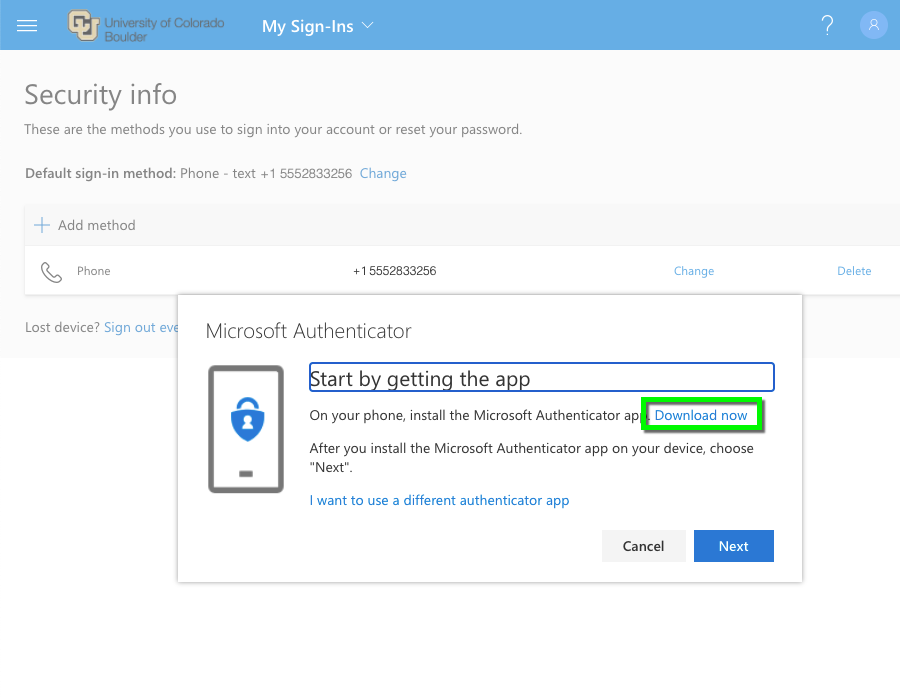This screenshot has height=698, width=900.
Task: Click the University of Colorado Boulder logo
Action: pyautogui.click(x=145, y=25)
